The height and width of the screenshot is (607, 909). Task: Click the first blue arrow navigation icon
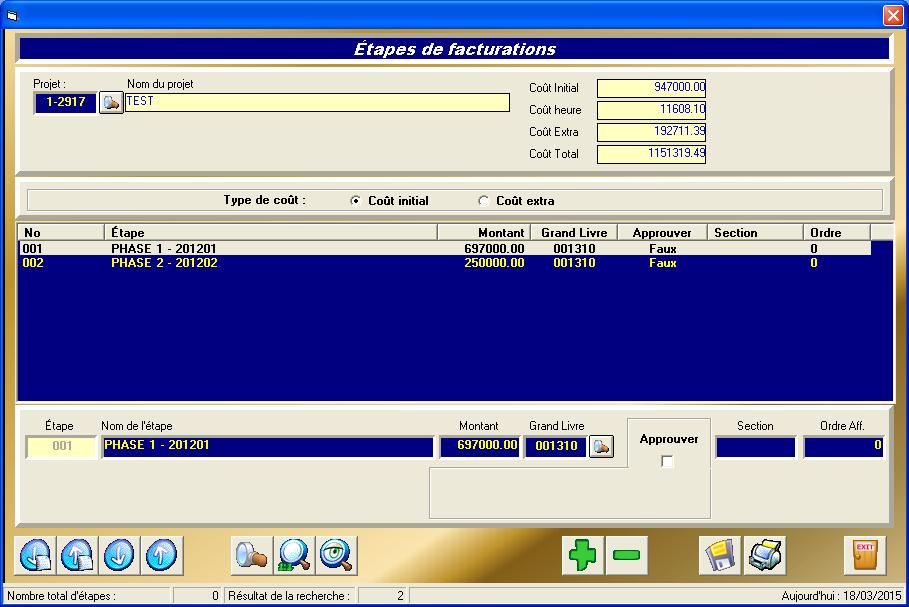(x=36, y=555)
